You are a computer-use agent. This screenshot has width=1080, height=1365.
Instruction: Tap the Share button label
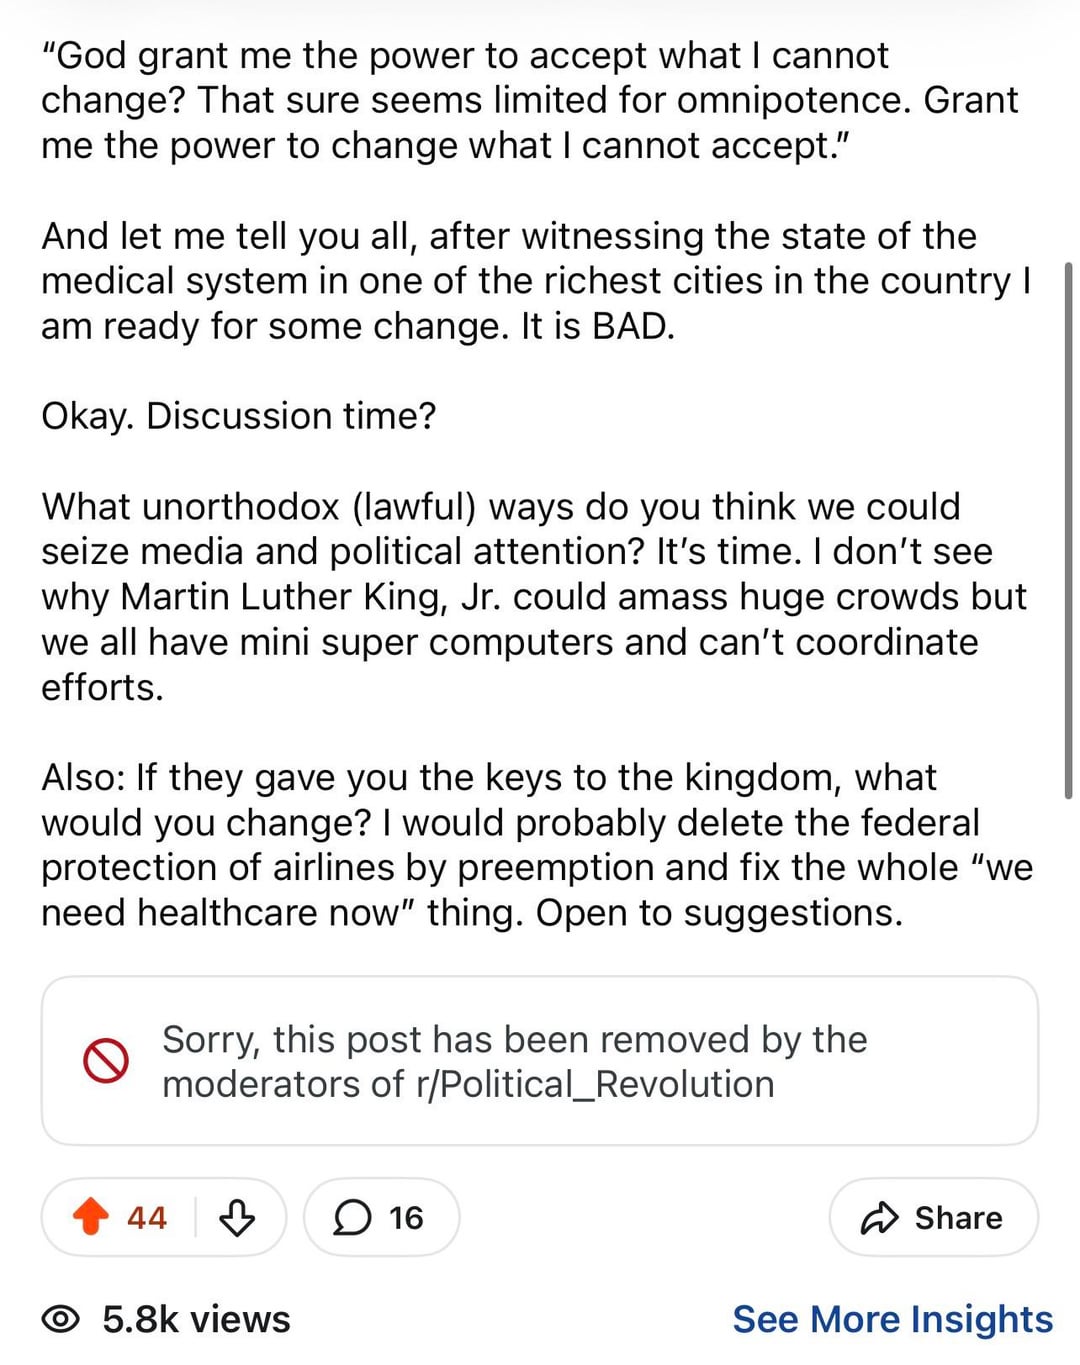(958, 1218)
